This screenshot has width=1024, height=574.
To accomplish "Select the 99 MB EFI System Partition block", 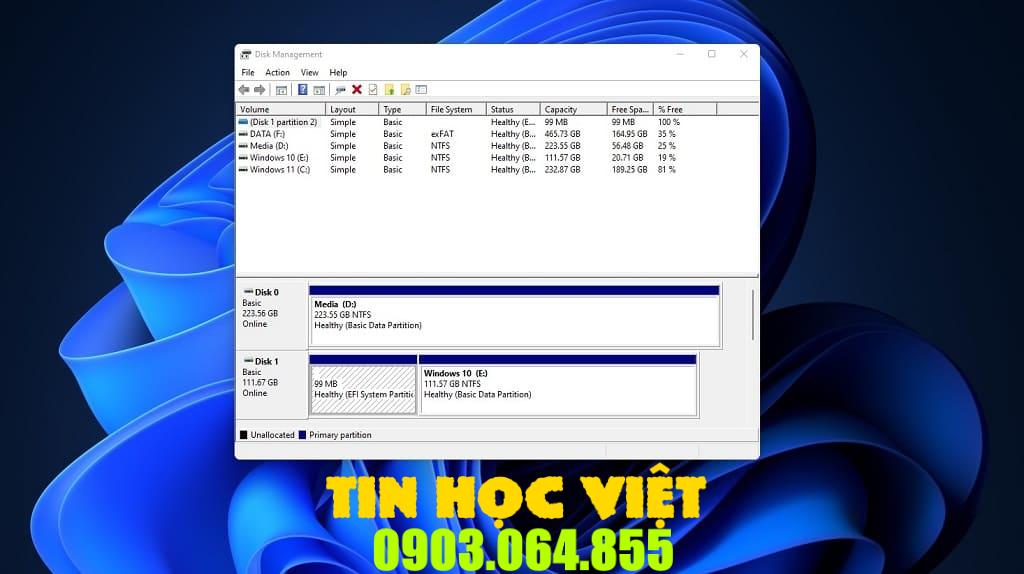I will pos(363,389).
